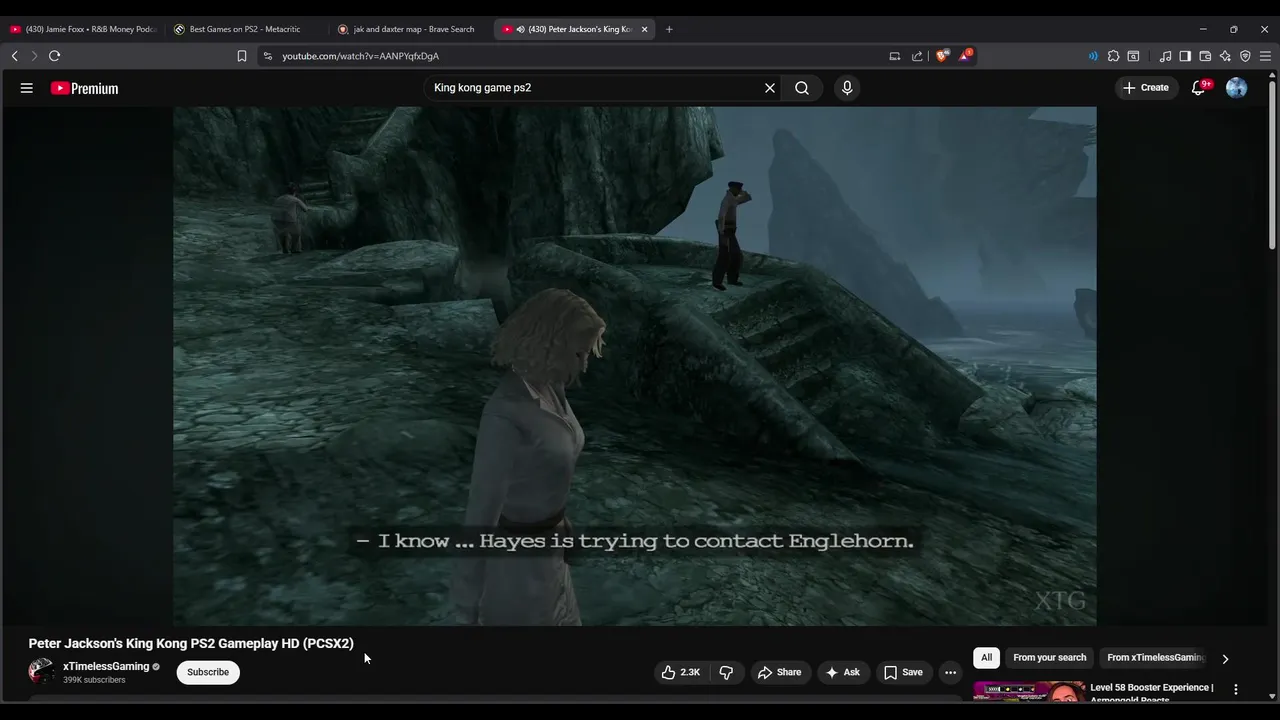Like the video with 2.3K likes
The width and height of the screenshot is (1280, 720).
point(681,672)
